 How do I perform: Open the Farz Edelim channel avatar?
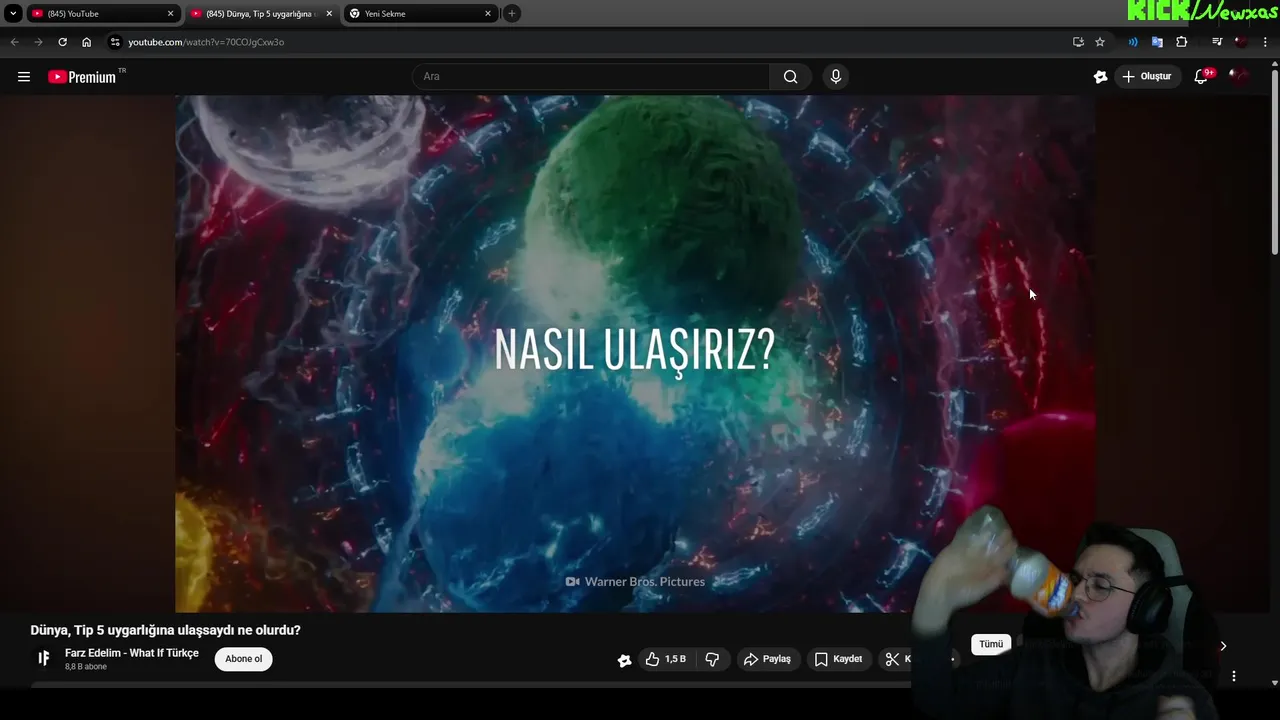44,658
